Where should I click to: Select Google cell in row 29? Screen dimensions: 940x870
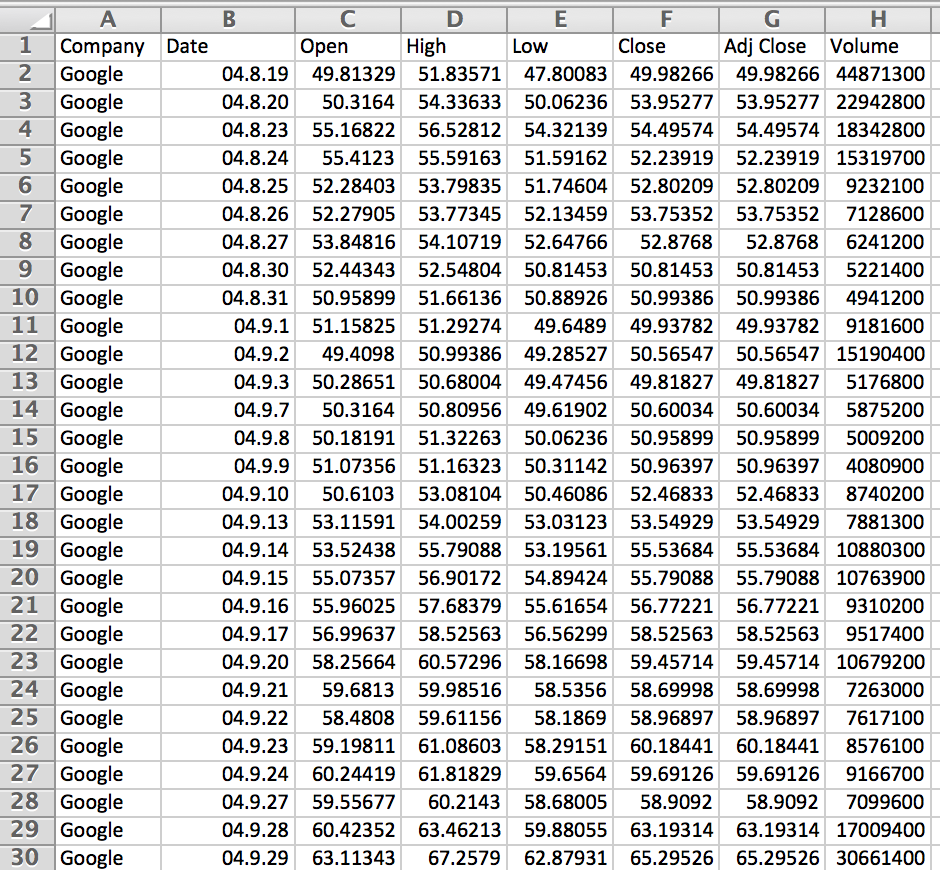click(x=108, y=830)
